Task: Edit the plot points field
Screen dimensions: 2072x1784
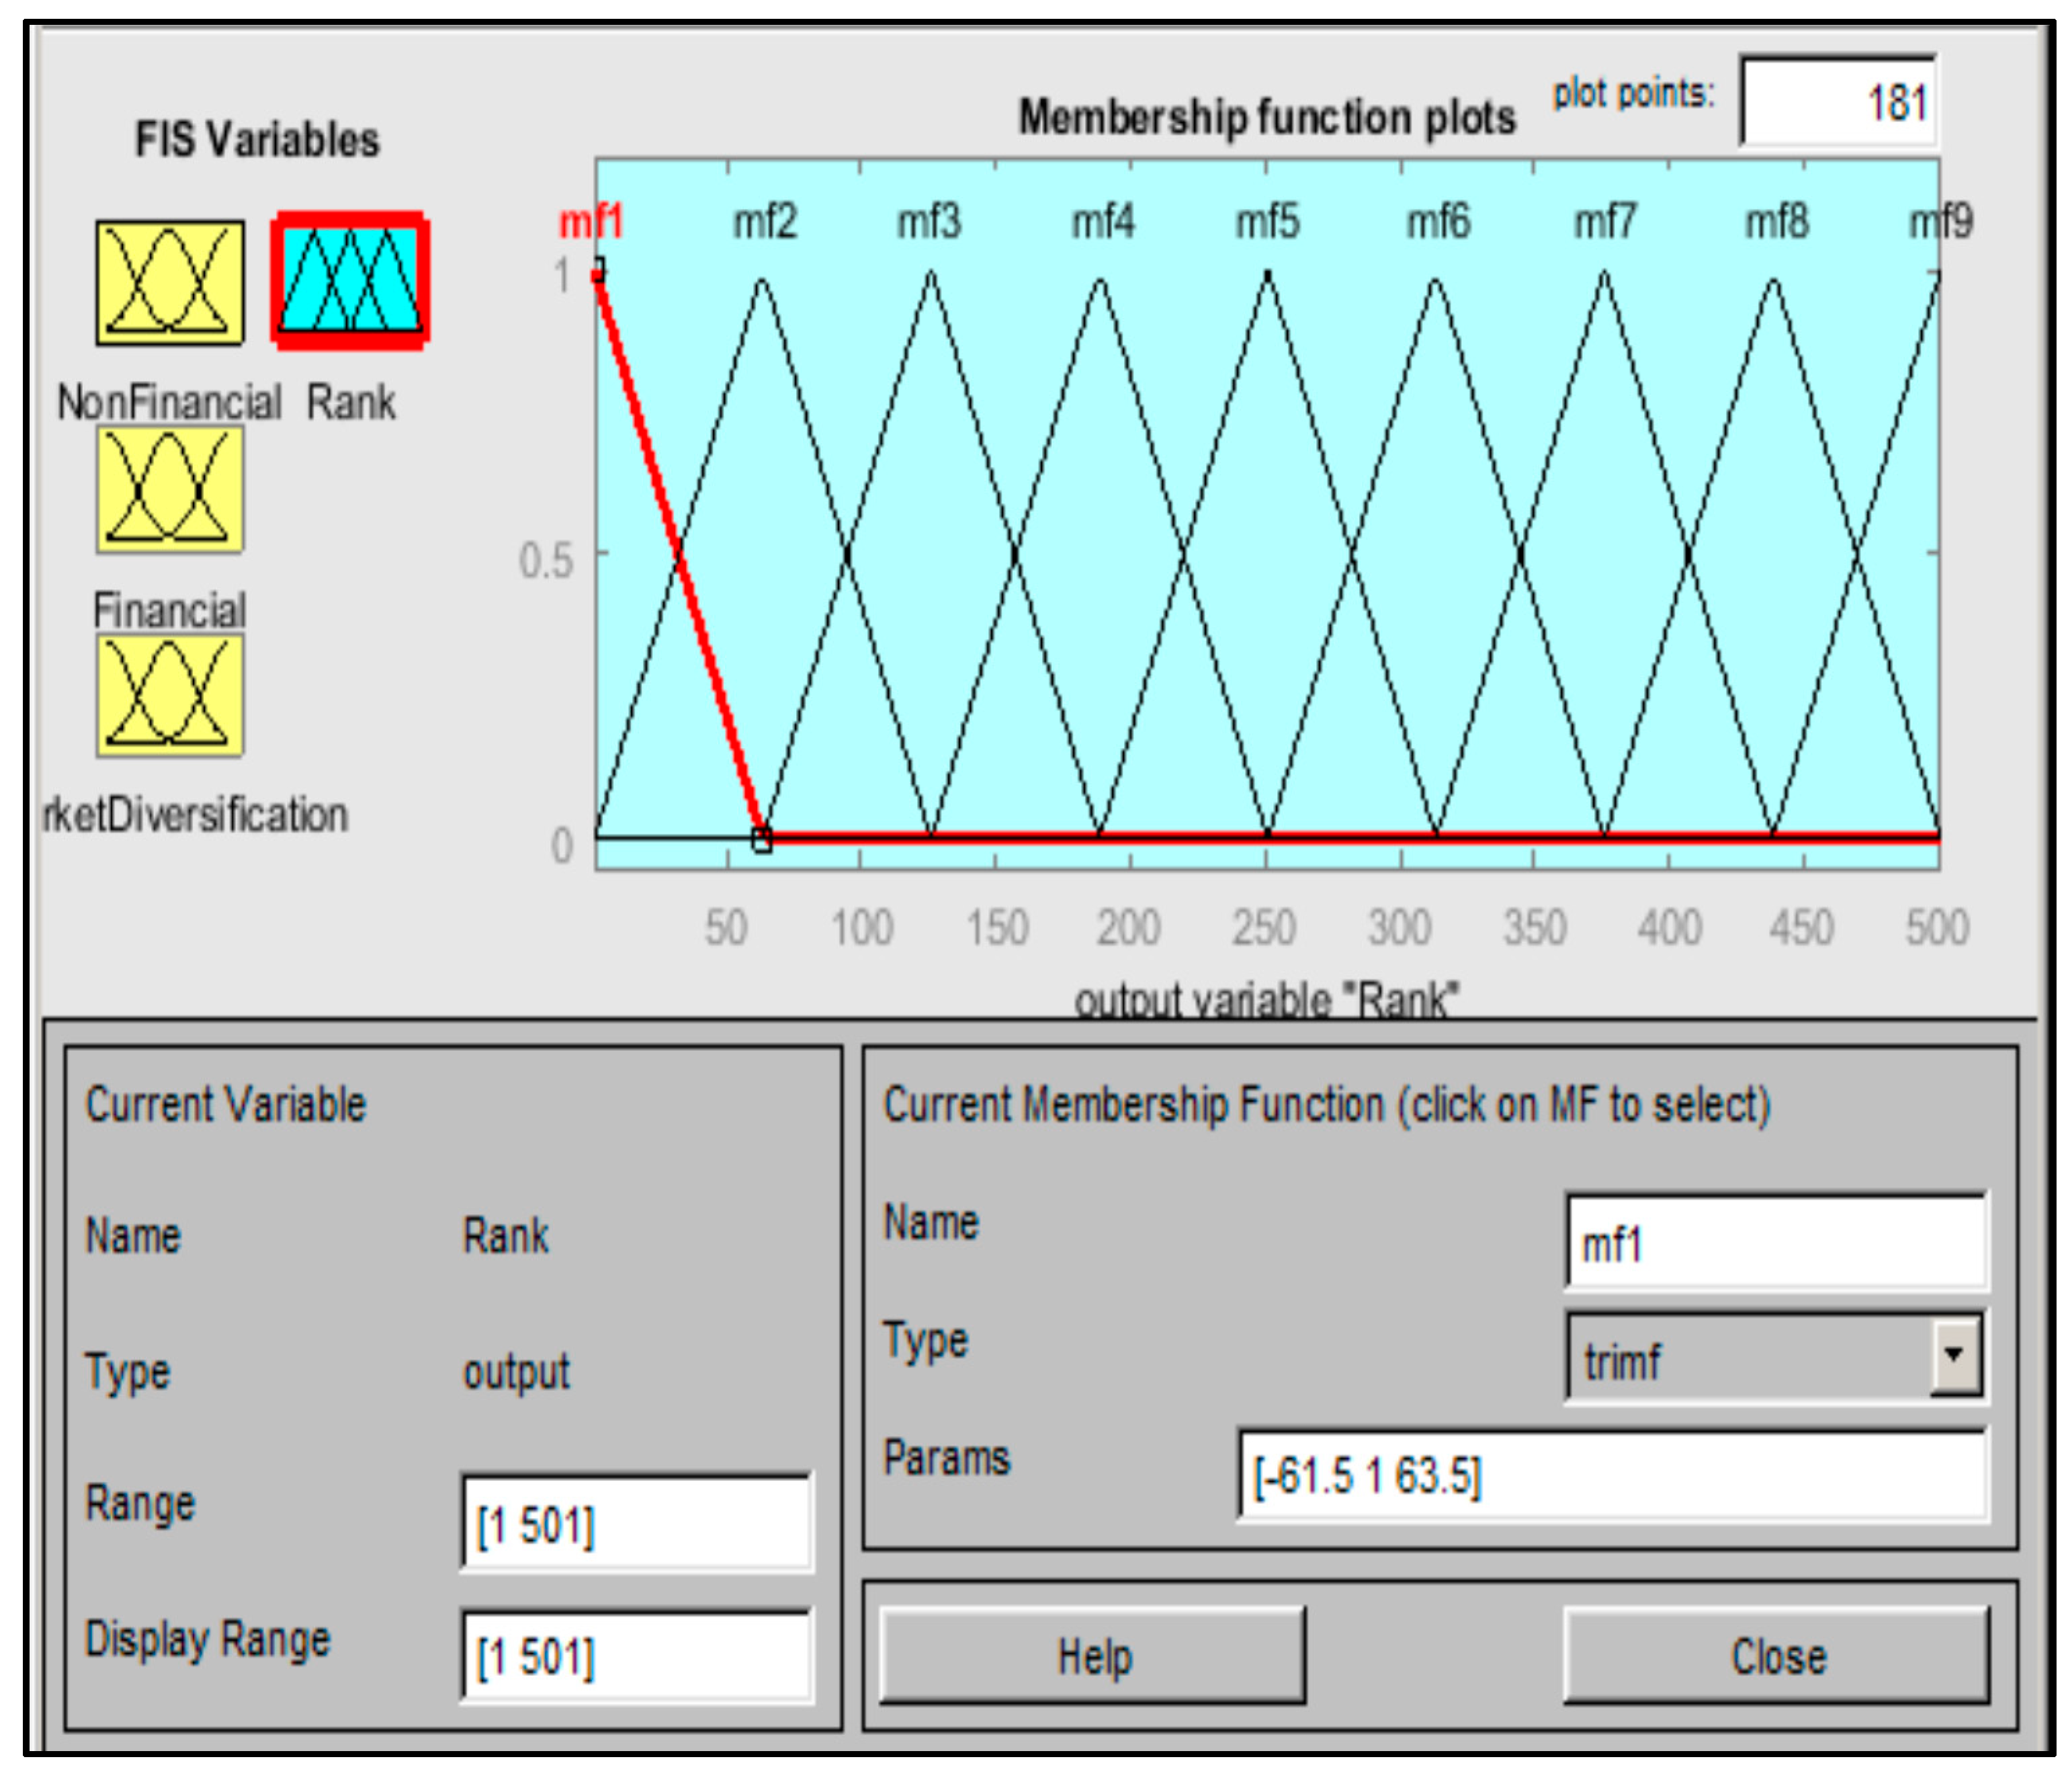Action: 1838,101
